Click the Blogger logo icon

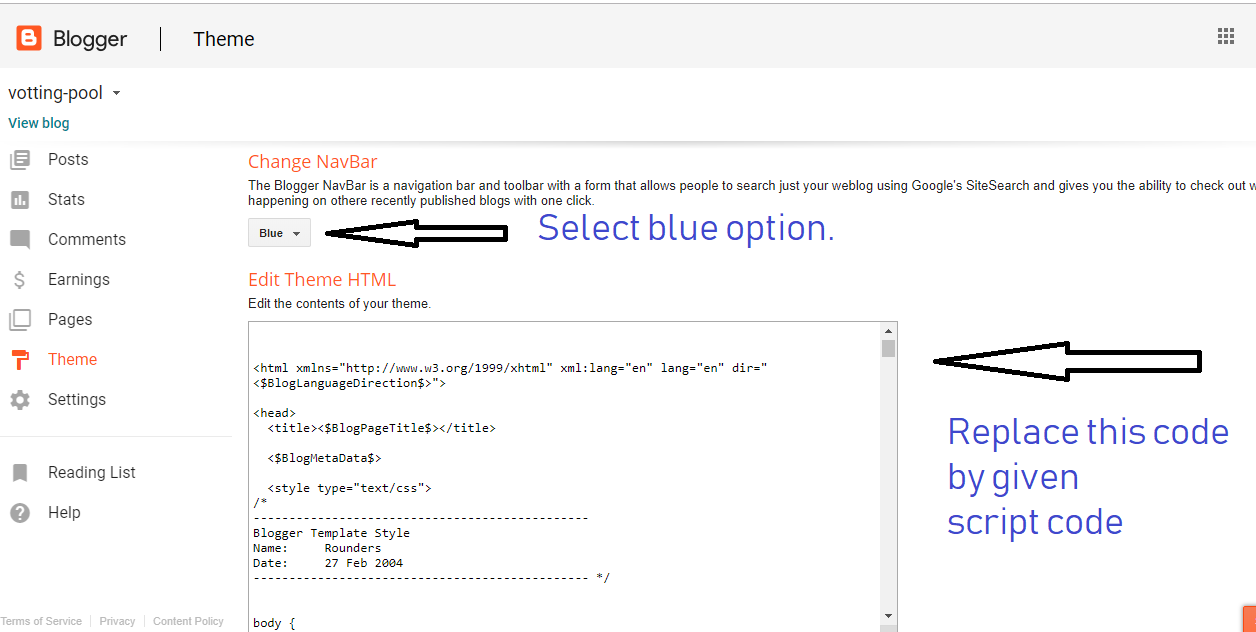(x=28, y=39)
